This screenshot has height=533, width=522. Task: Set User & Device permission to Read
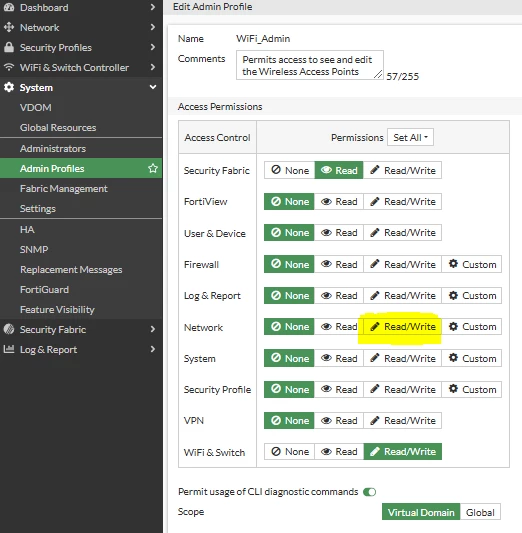pos(339,233)
